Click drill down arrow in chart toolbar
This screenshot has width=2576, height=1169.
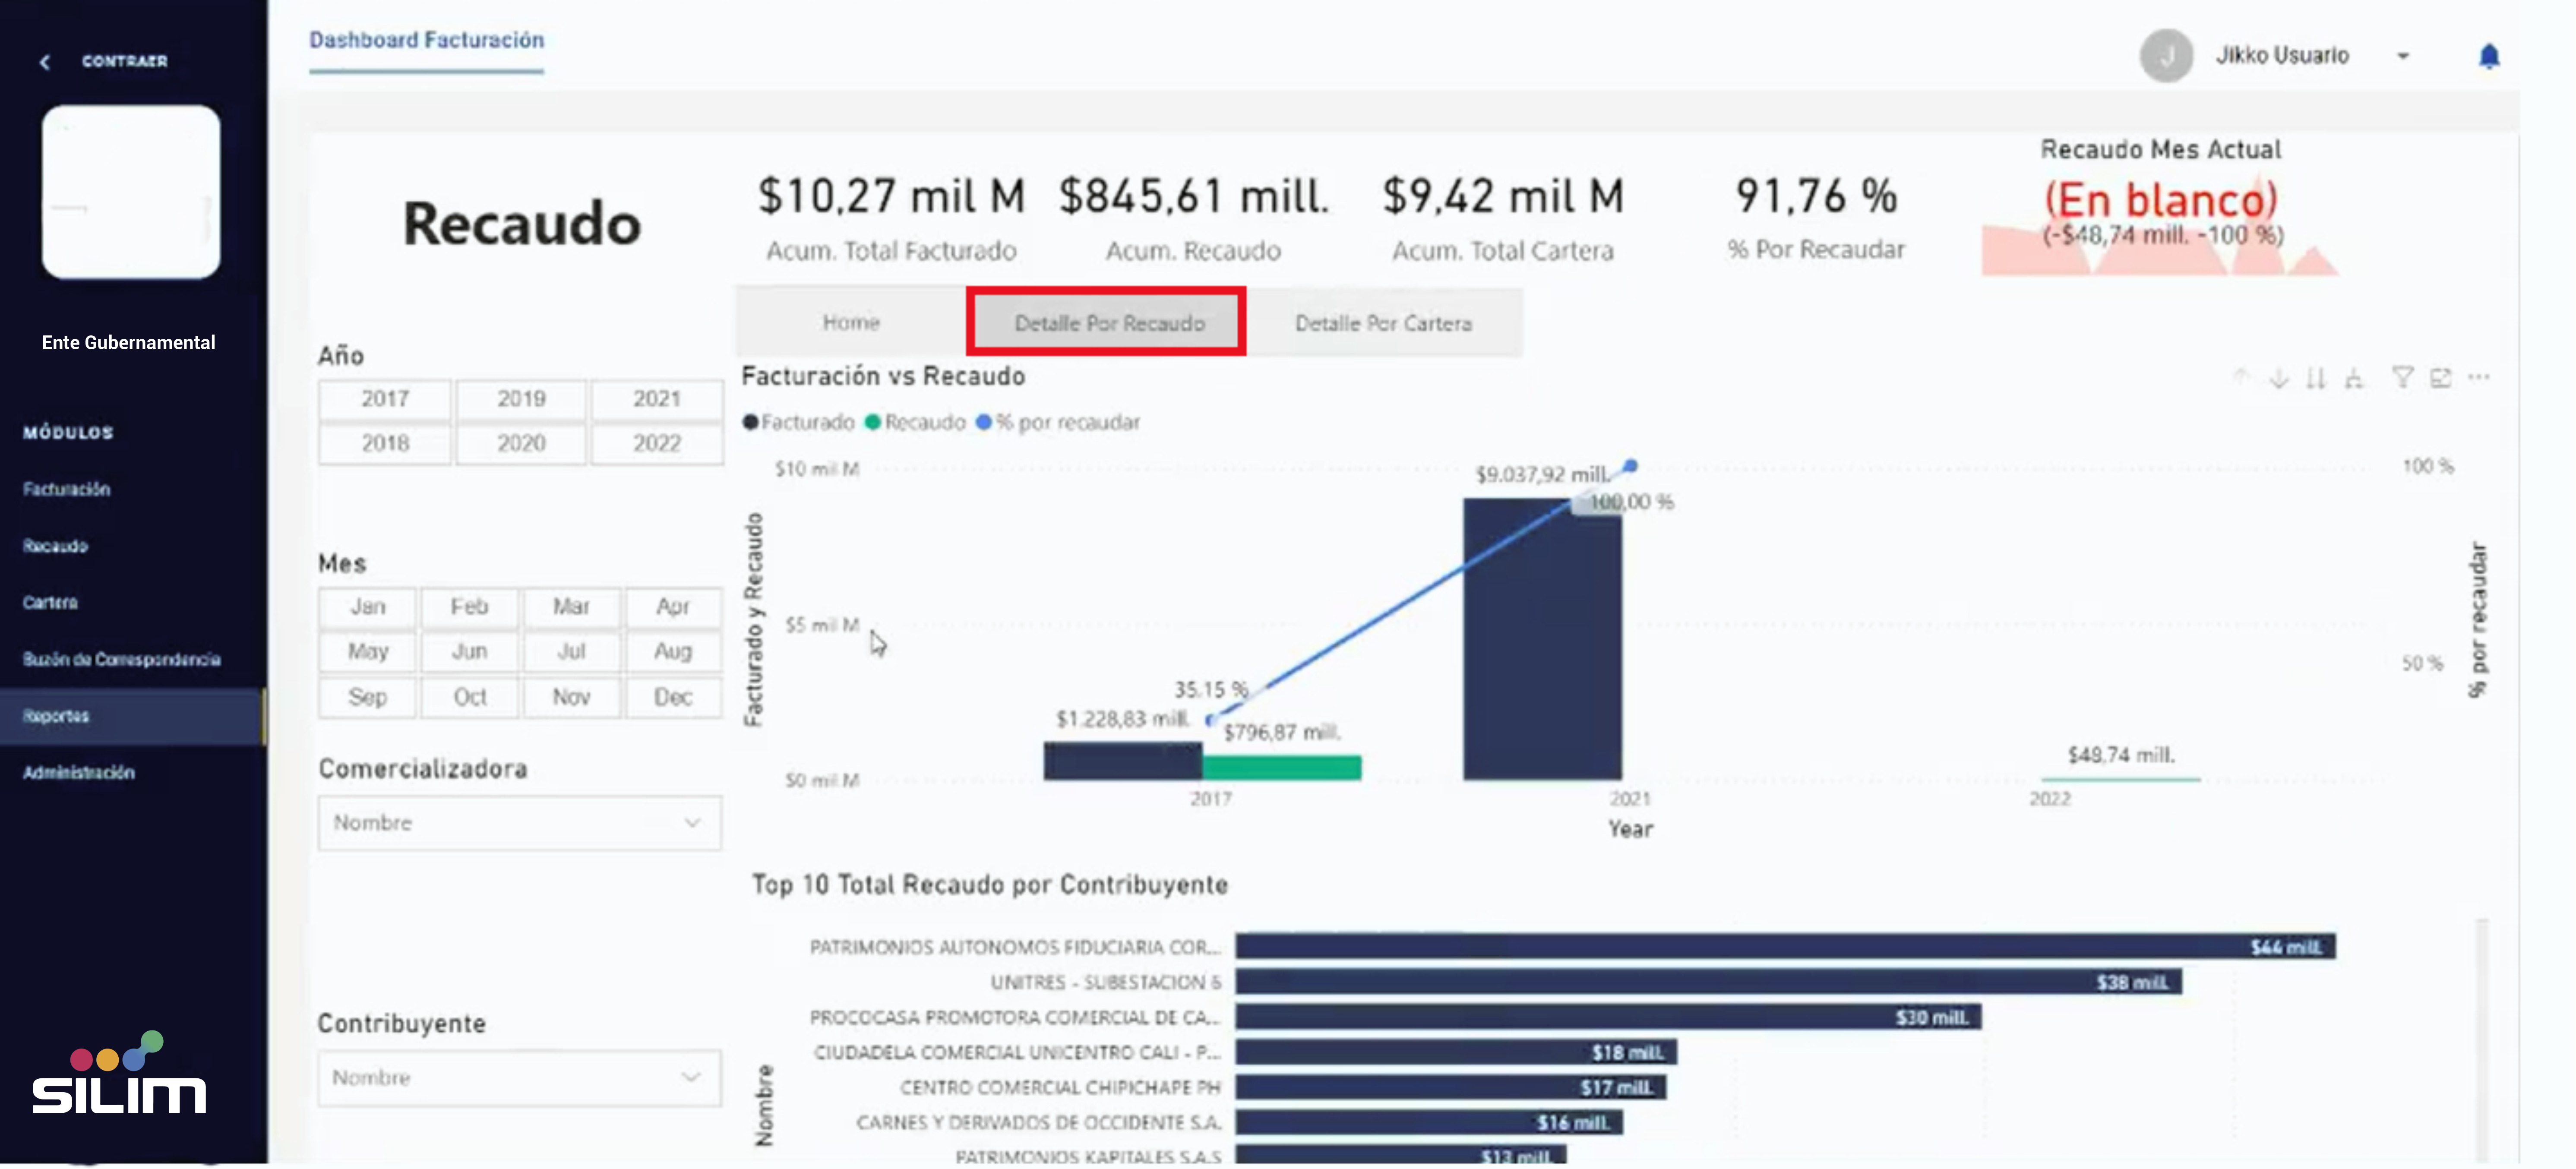(2279, 378)
